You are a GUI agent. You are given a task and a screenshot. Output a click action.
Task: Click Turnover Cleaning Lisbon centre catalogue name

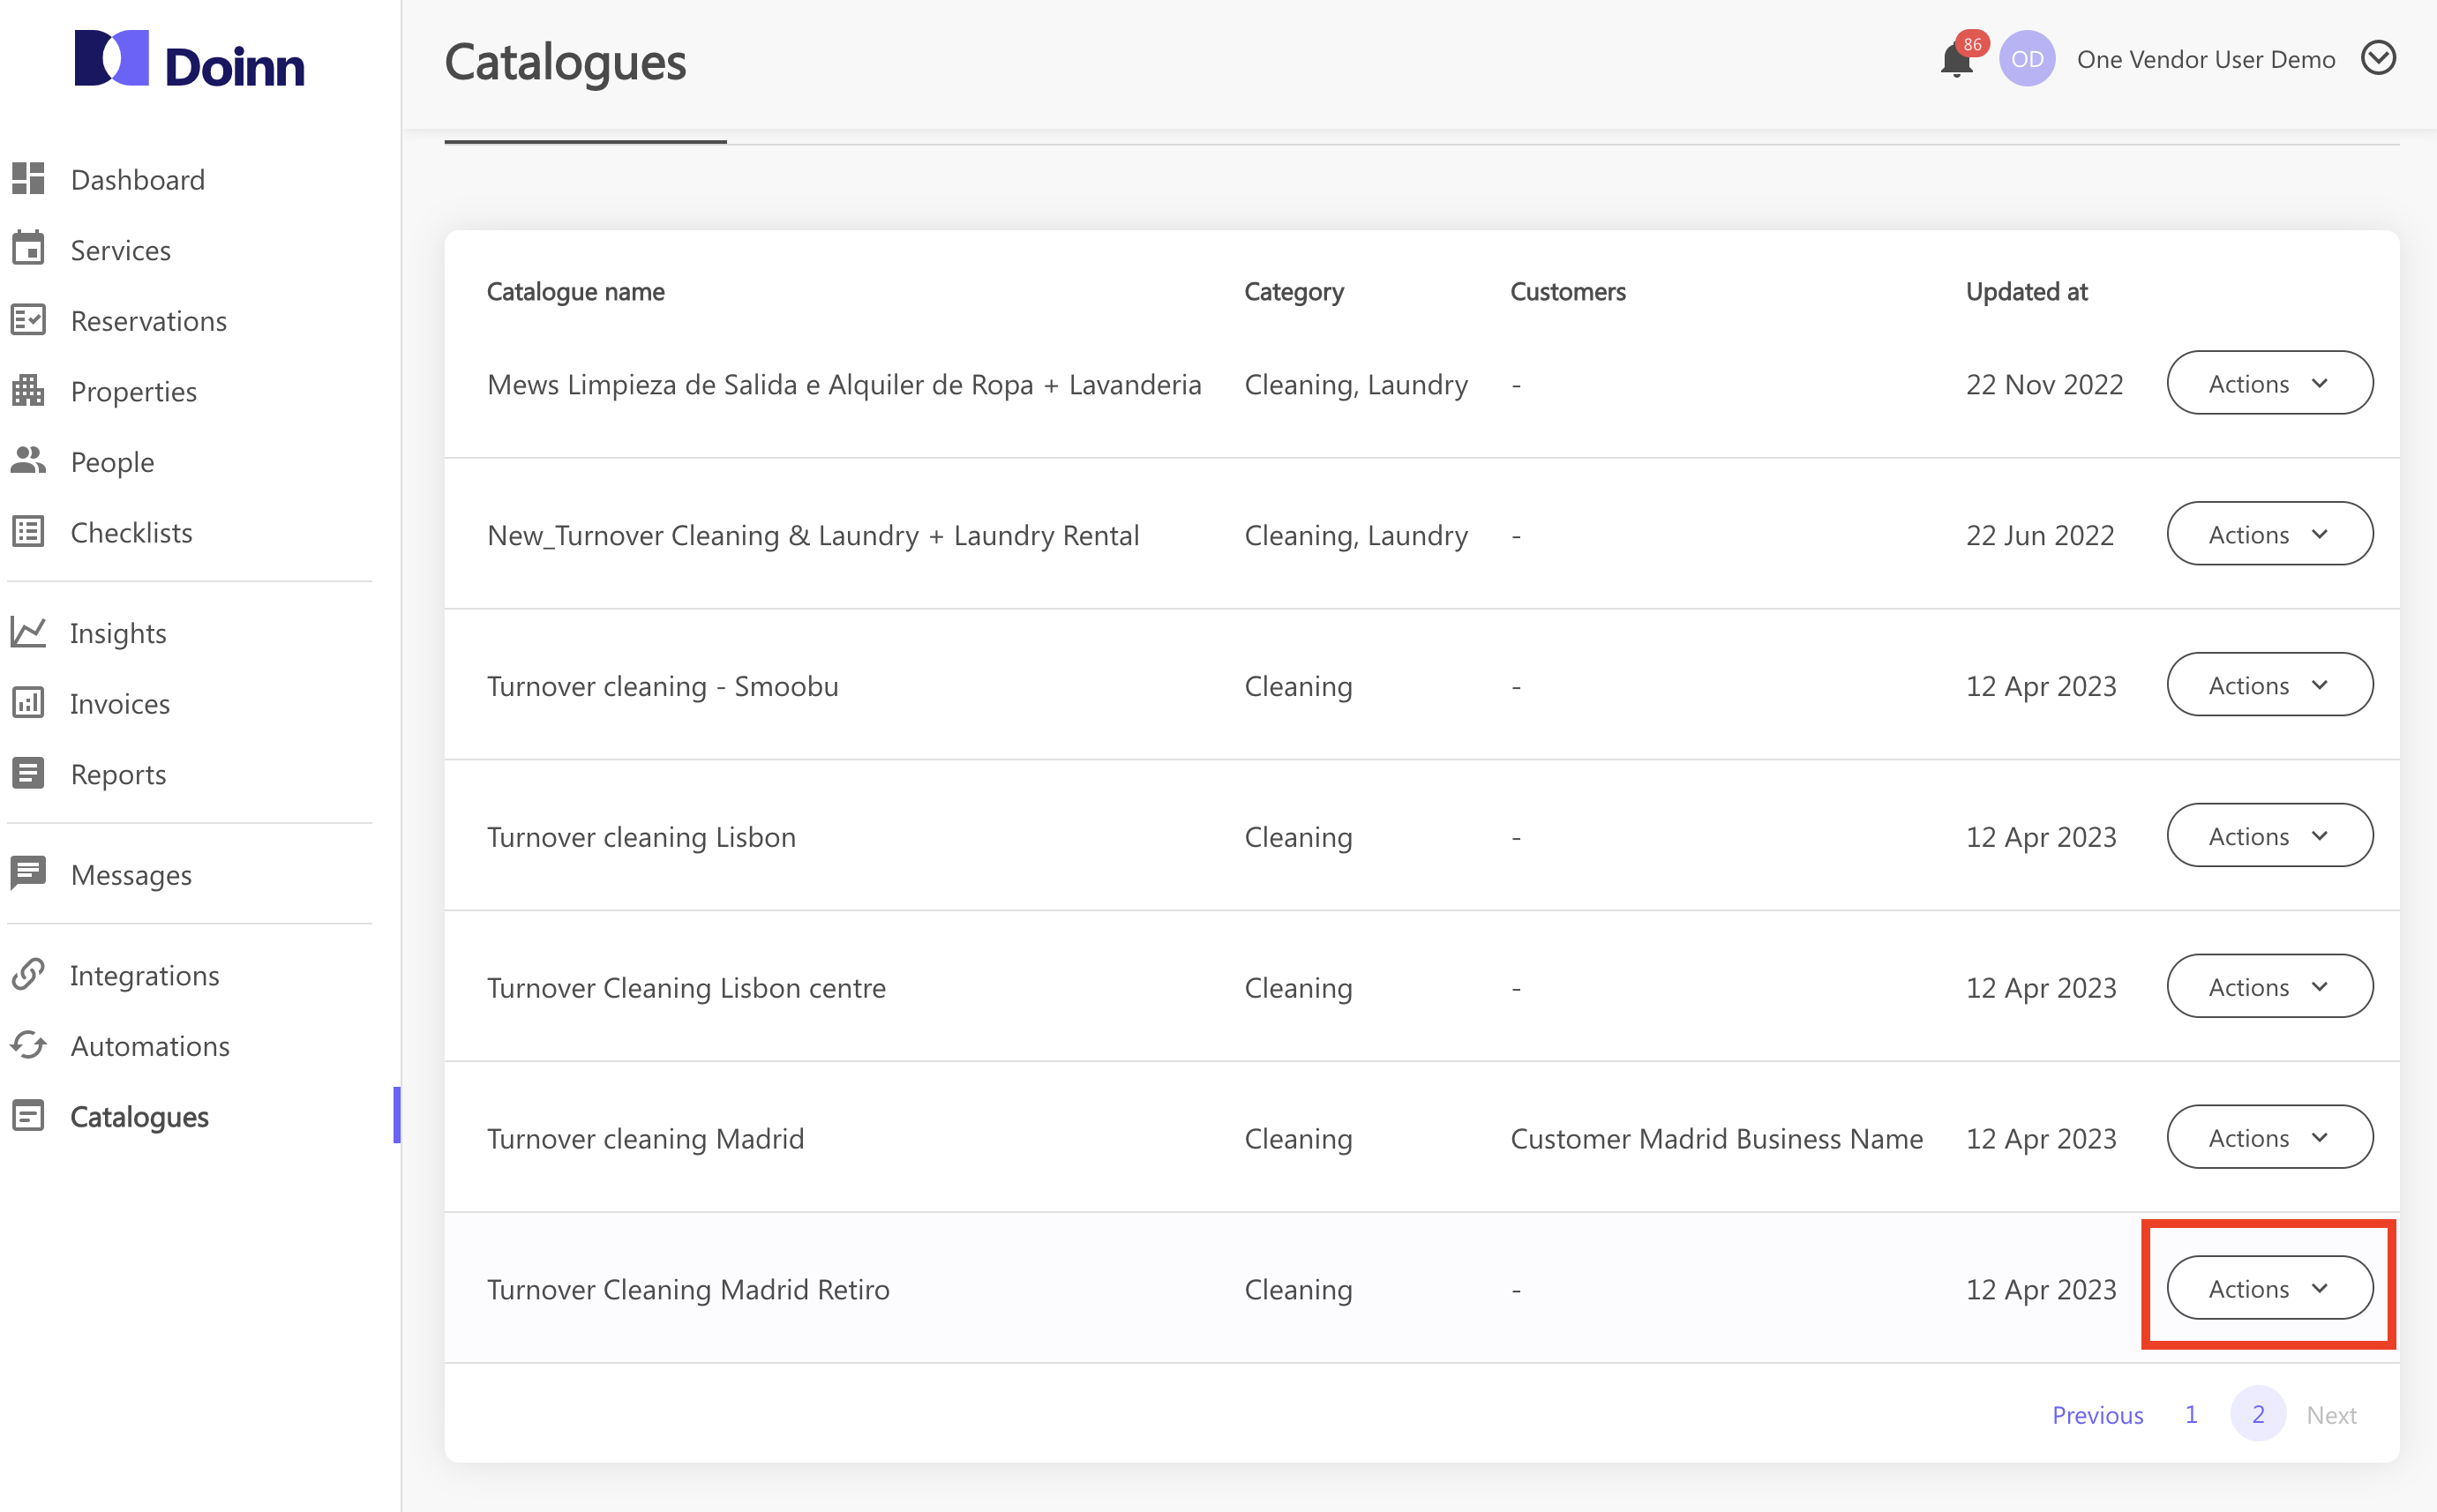pyautogui.click(x=686, y=989)
